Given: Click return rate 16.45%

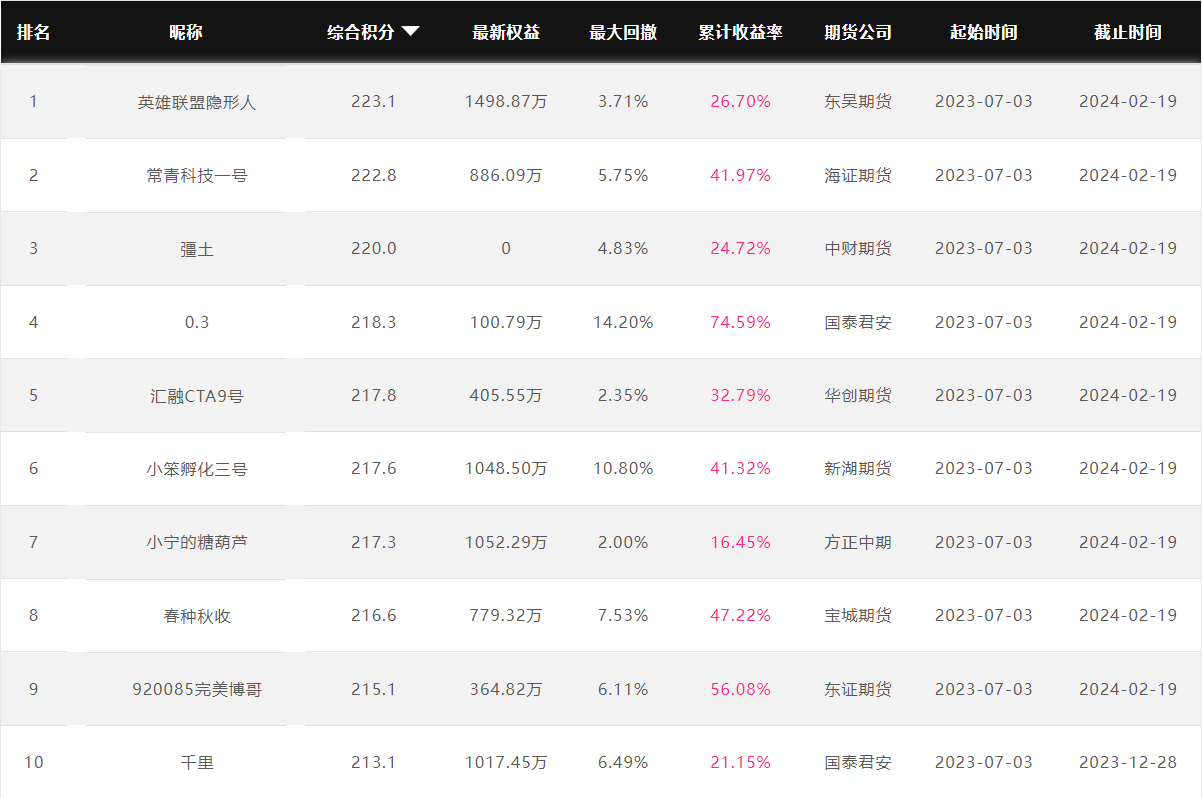Looking at the screenshot, I should click(x=741, y=542).
